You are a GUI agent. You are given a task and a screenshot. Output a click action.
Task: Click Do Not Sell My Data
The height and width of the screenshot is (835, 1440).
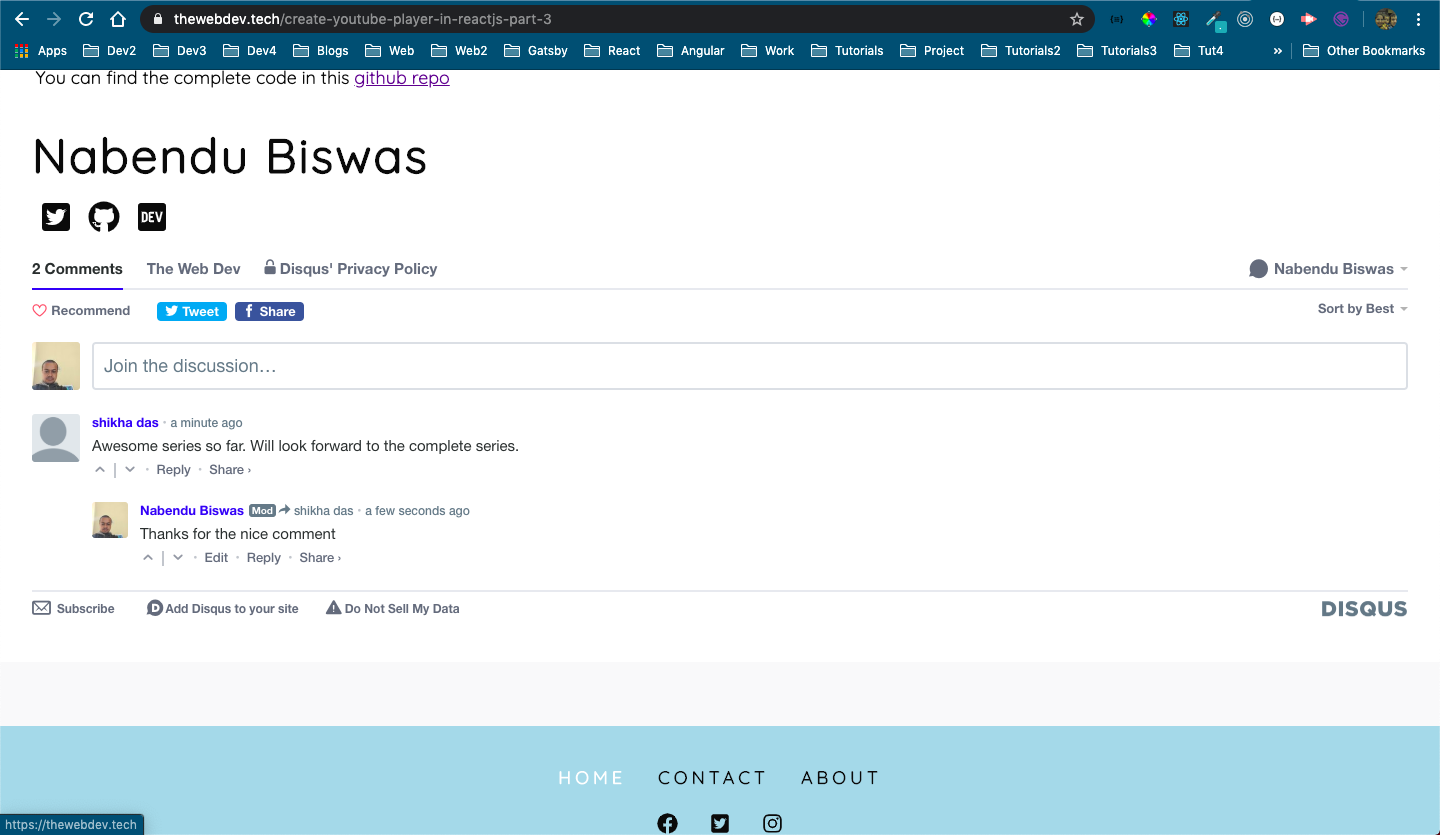[393, 608]
